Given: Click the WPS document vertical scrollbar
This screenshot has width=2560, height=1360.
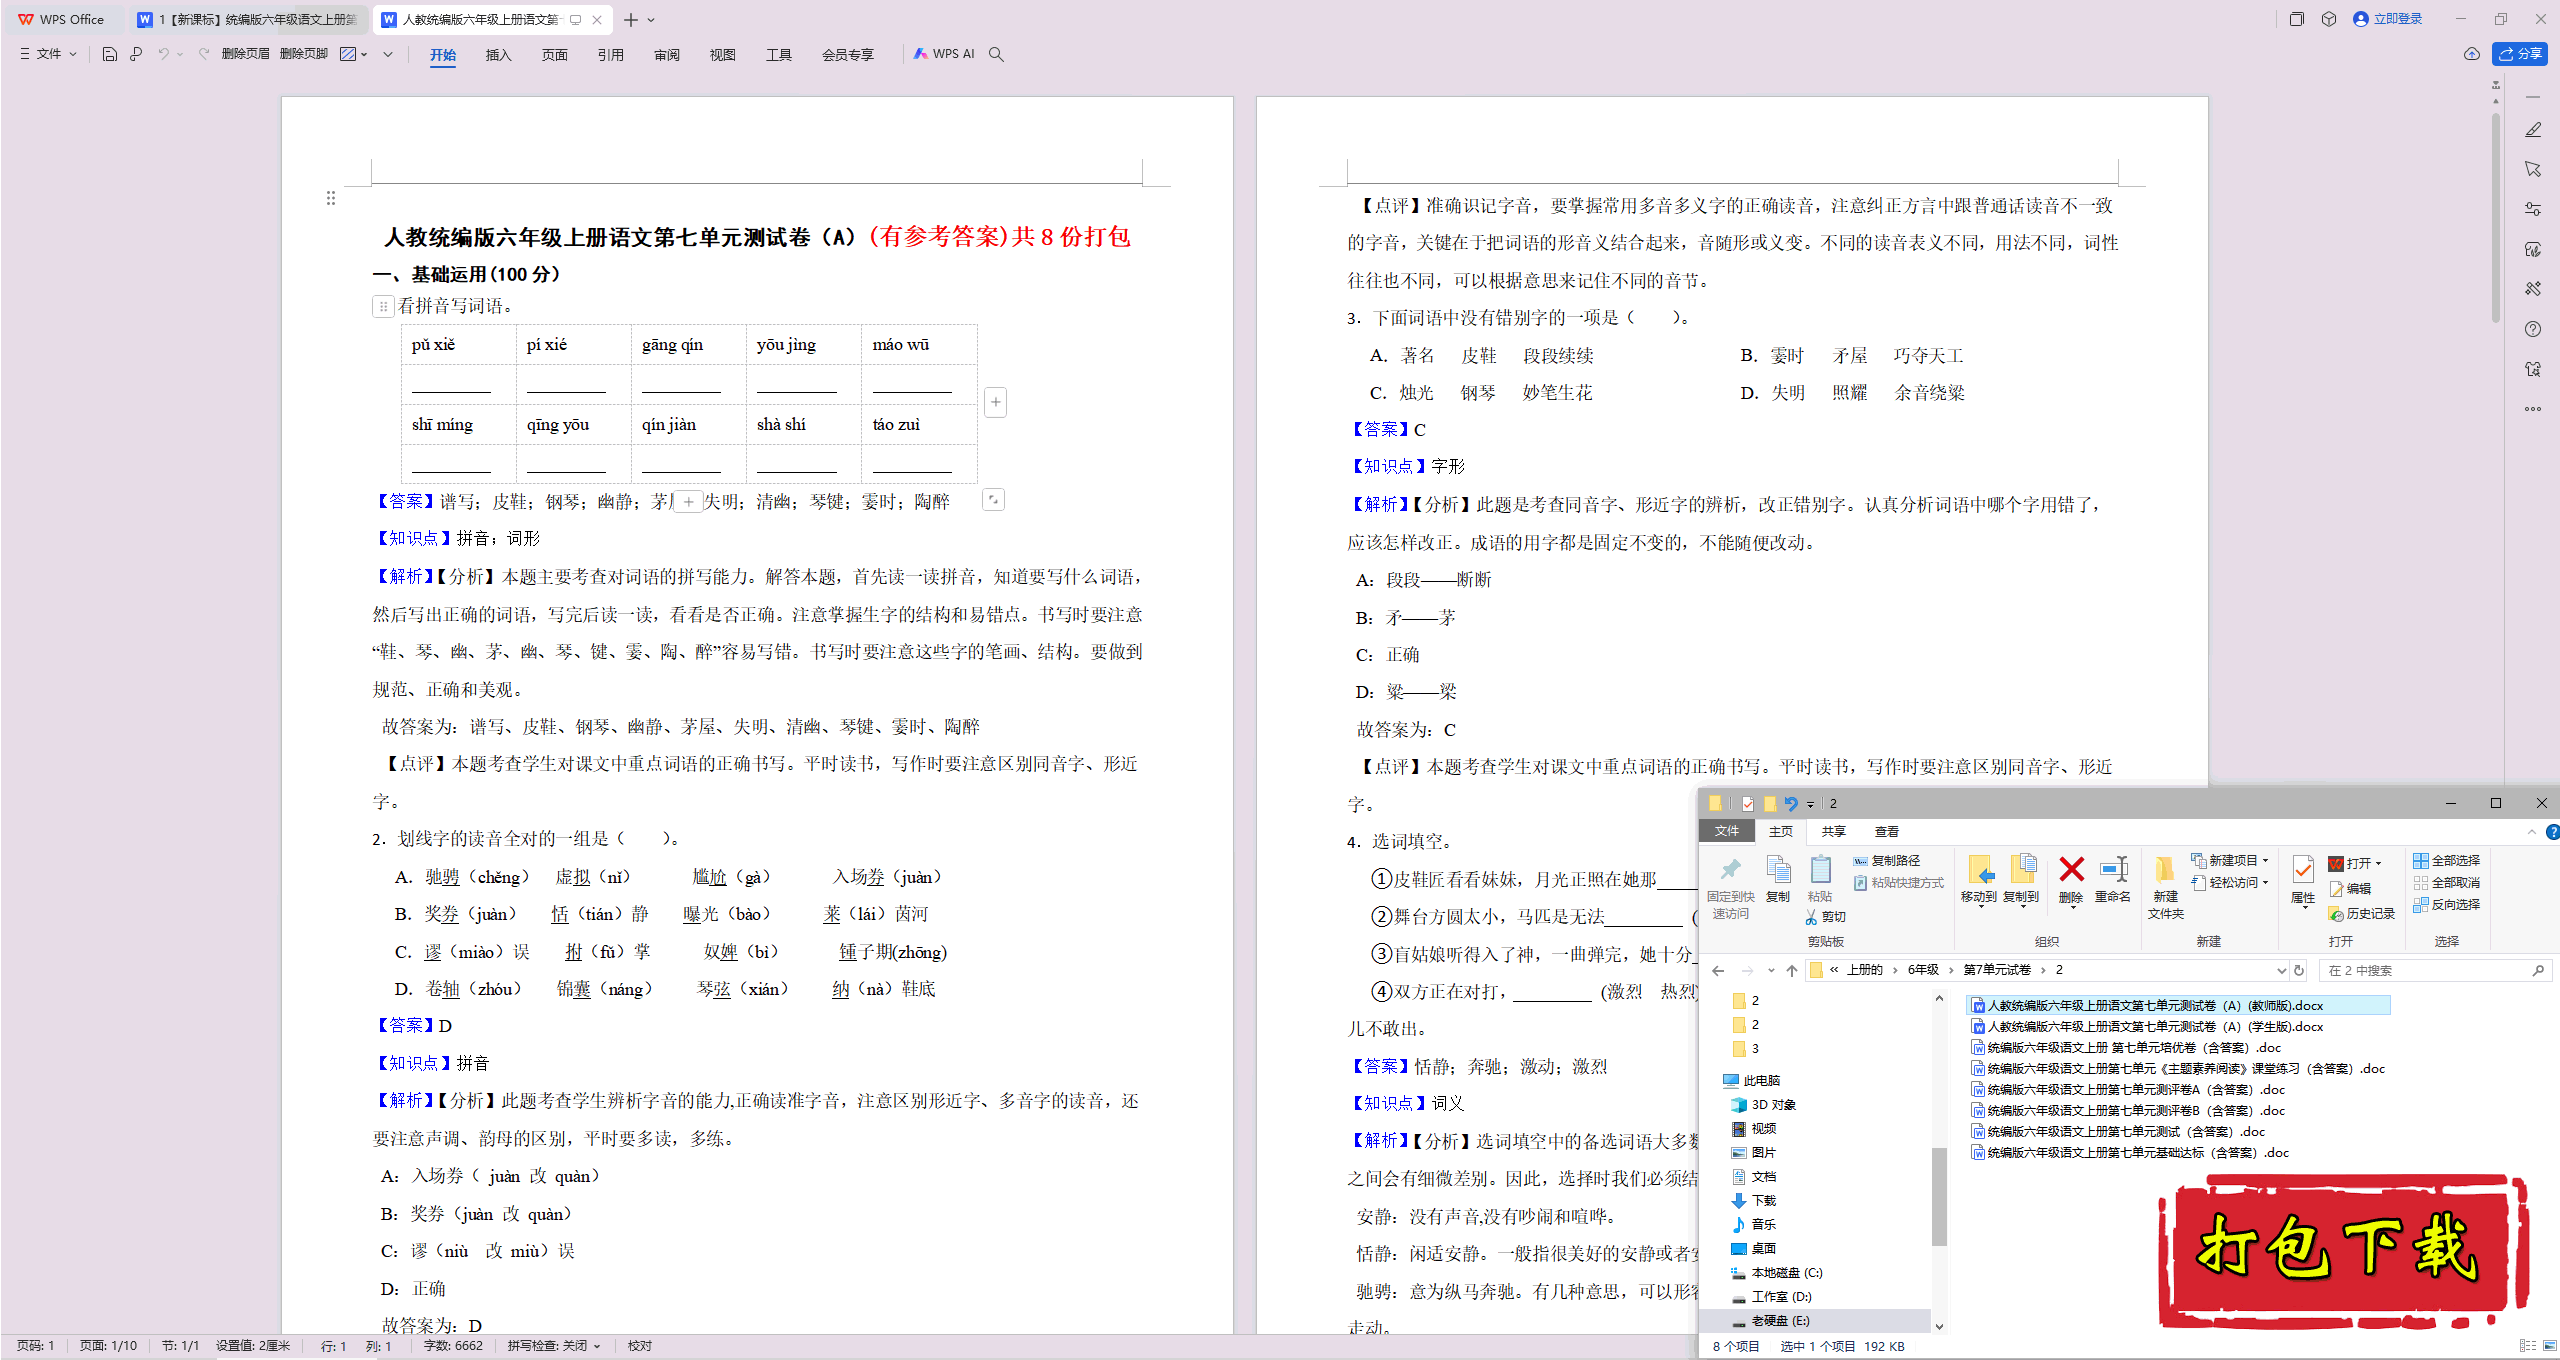Looking at the screenshot, I should (2496, 218).
